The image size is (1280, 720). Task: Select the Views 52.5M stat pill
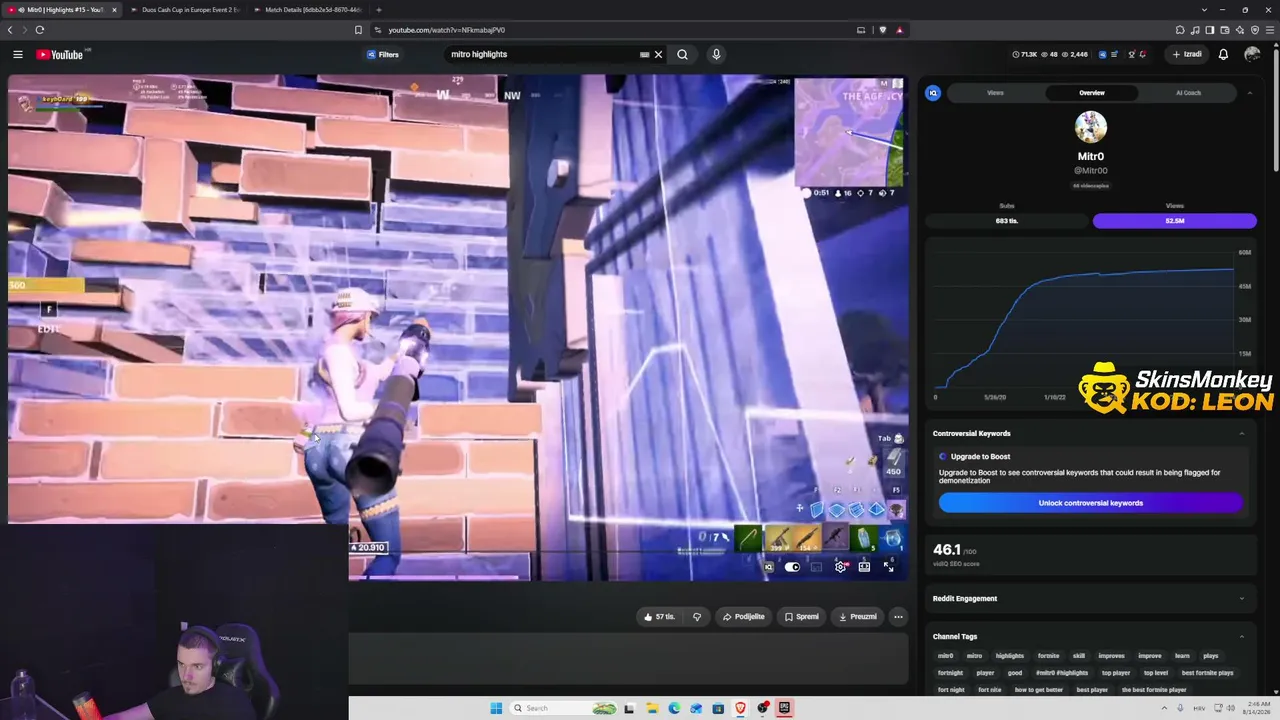(1174, 220)
